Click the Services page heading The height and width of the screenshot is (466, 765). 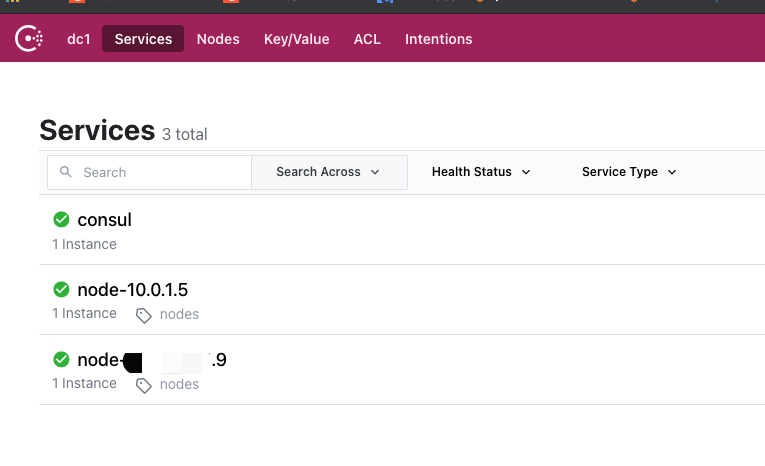97,130
